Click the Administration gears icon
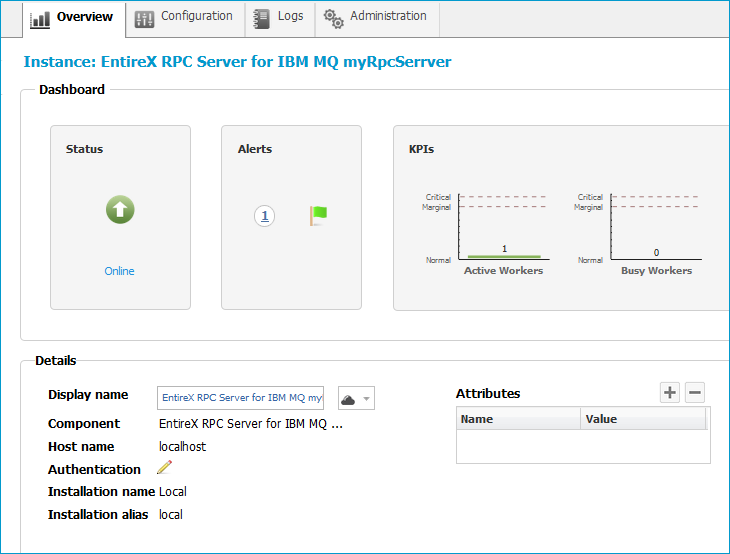The width and height of the screenshot is (730, 554). (x=334, y=19)
